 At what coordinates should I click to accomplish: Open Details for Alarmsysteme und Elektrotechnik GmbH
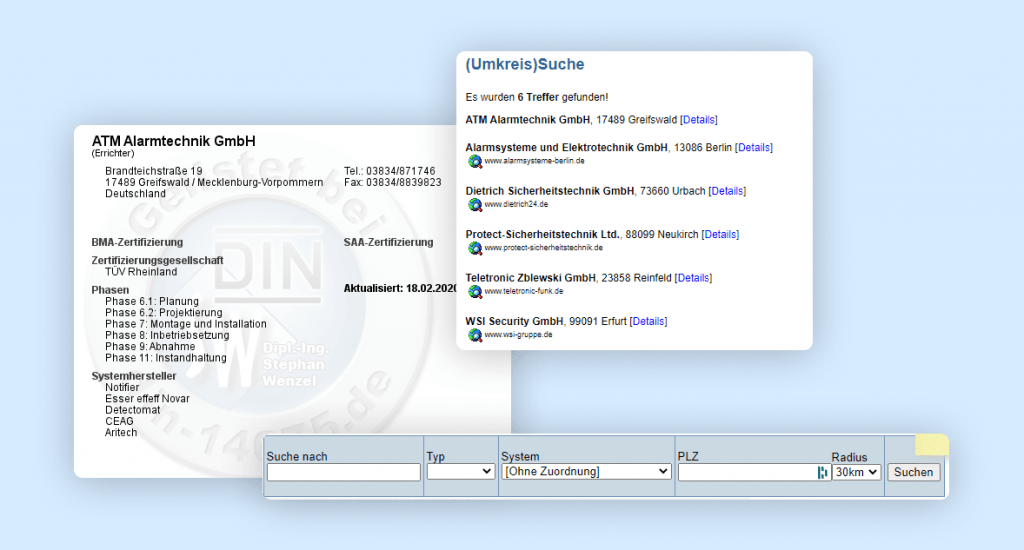(x=754, y=148)
